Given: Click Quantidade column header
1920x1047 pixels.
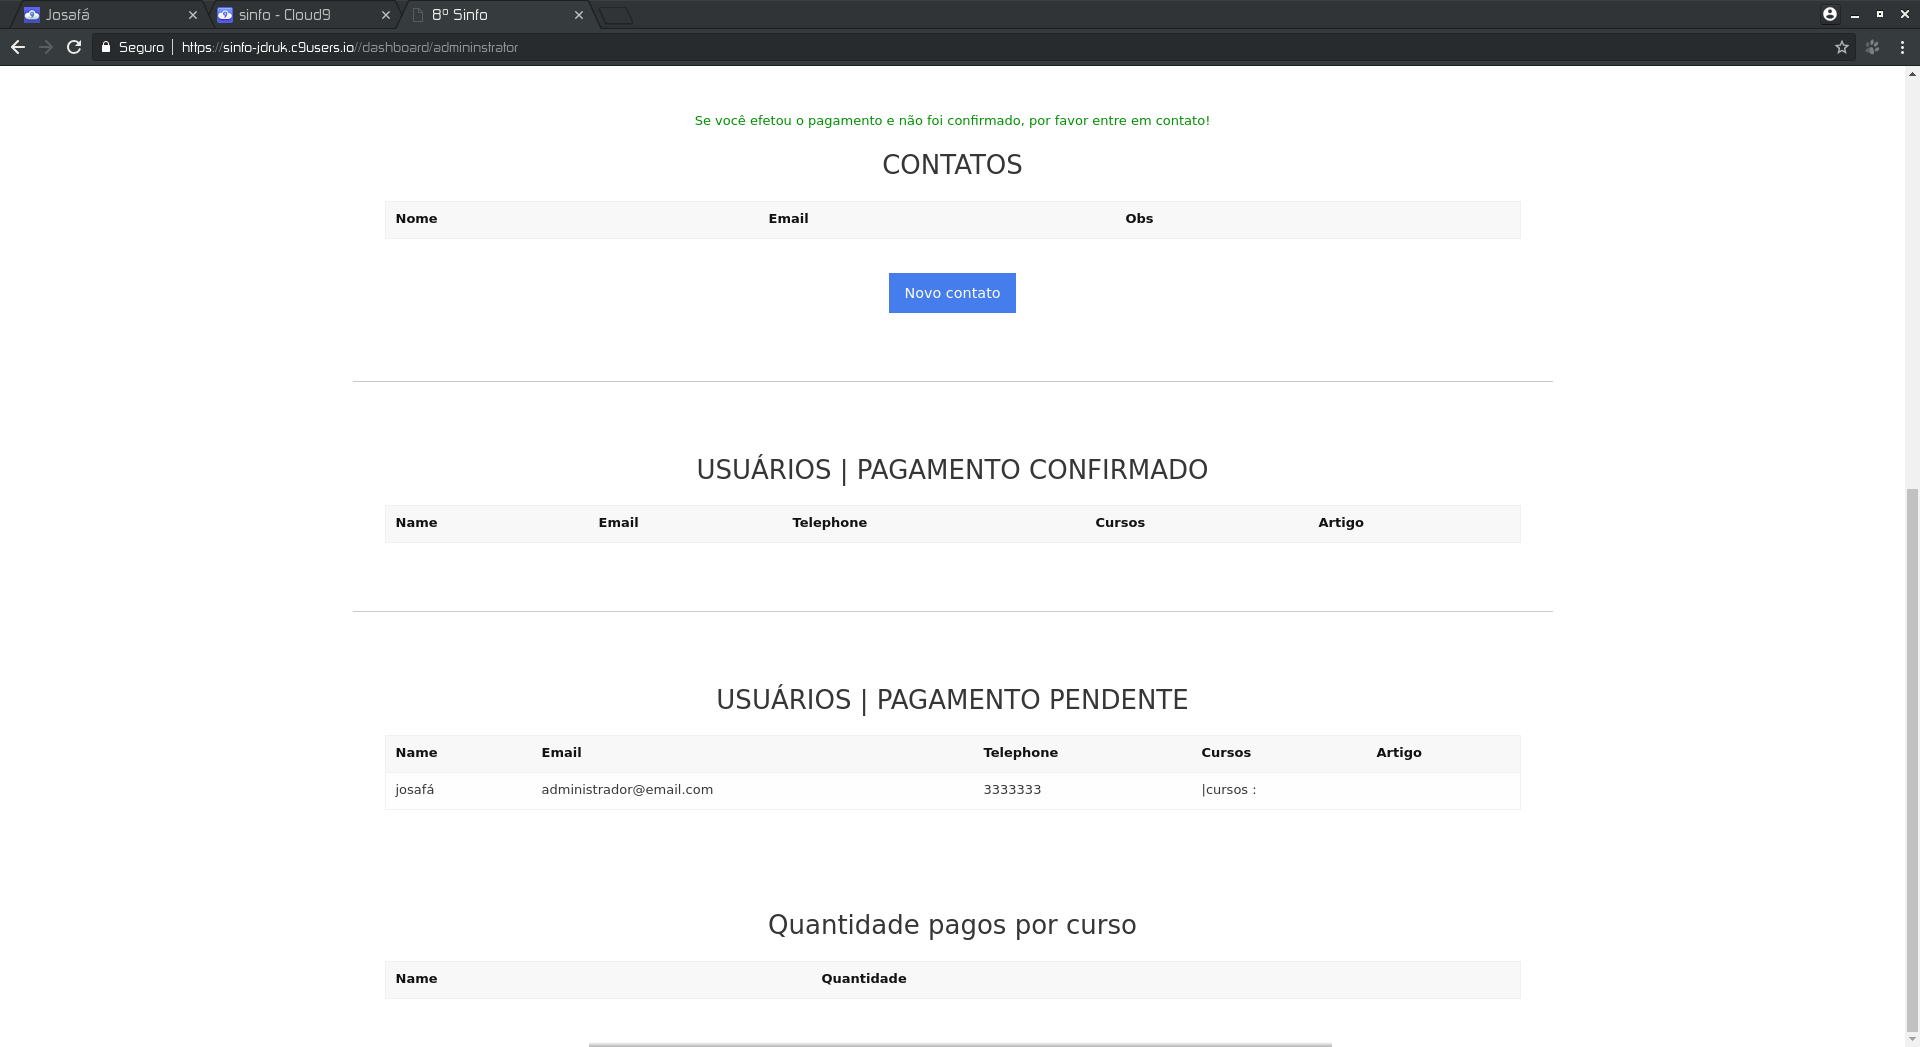Looking at the screenshot, I should click(x=864, y=979).
